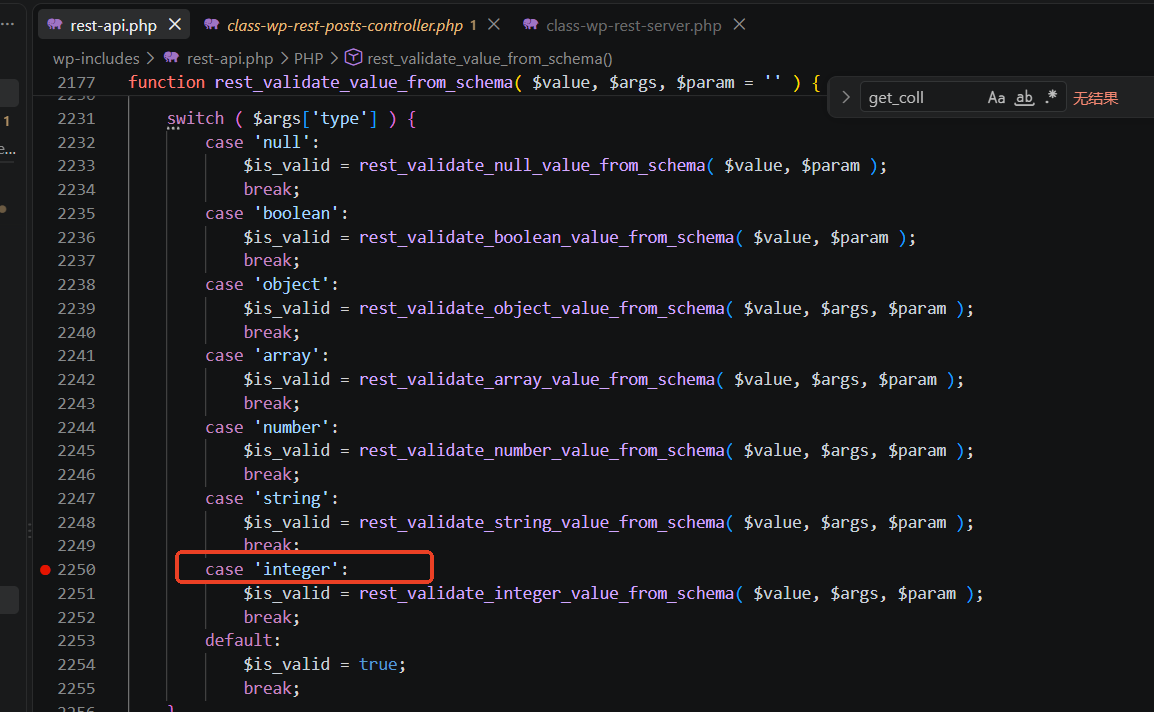The height and width of the screenshot is (712, 1154).
Task: Click line number 2255 in gutter
Action: point(77,688)
